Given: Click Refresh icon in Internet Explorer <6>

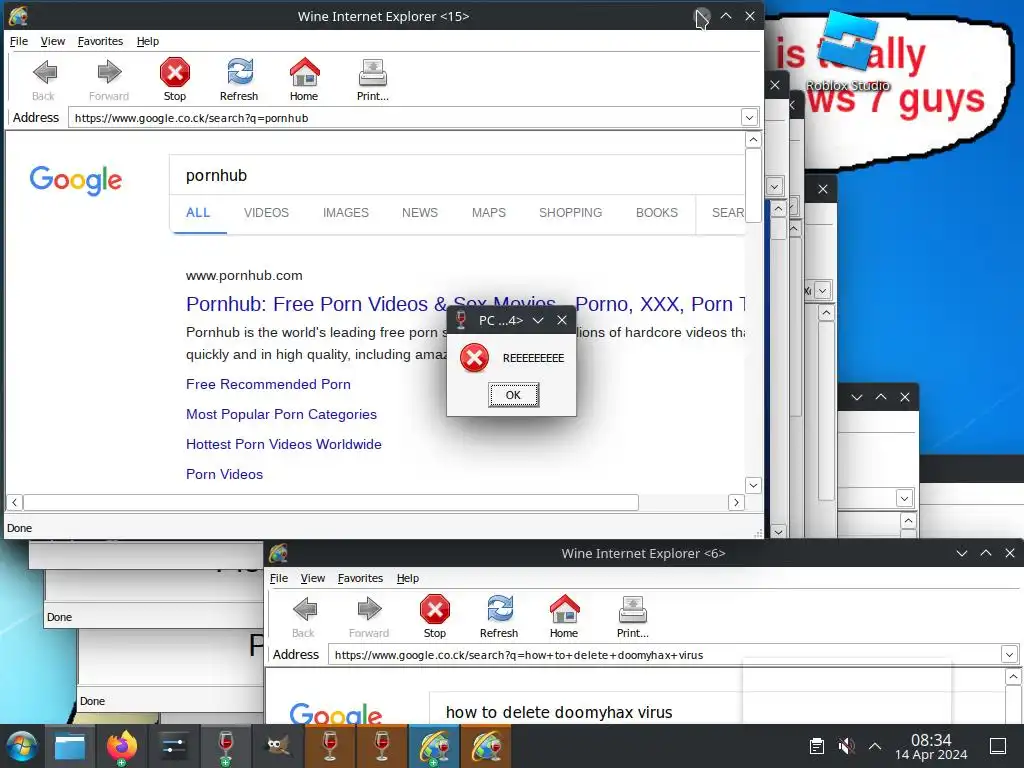Looking at the screenshot, I should tap(499, 609).
